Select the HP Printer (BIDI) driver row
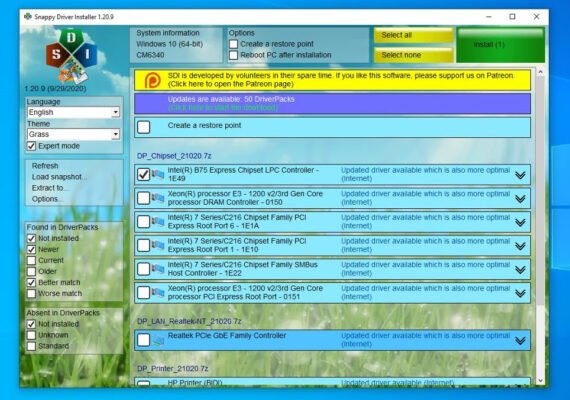This screenshot has height=400, width=570. pyautogui.click(x=332, y=382)
